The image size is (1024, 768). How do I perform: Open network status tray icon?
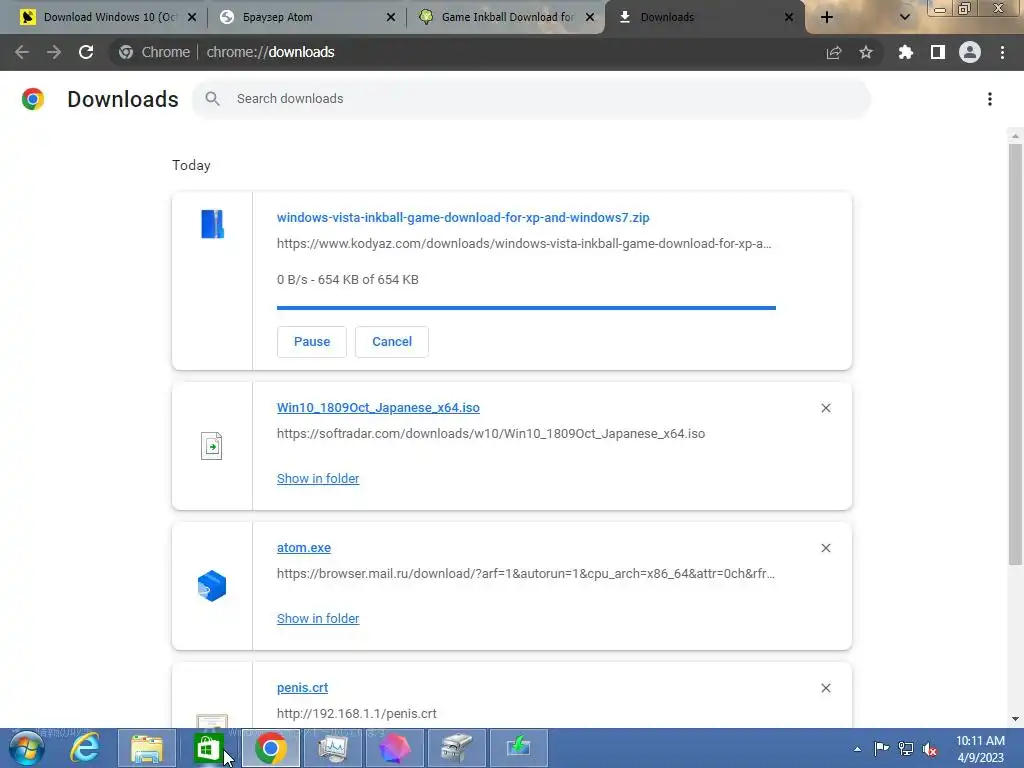(906, 748)
